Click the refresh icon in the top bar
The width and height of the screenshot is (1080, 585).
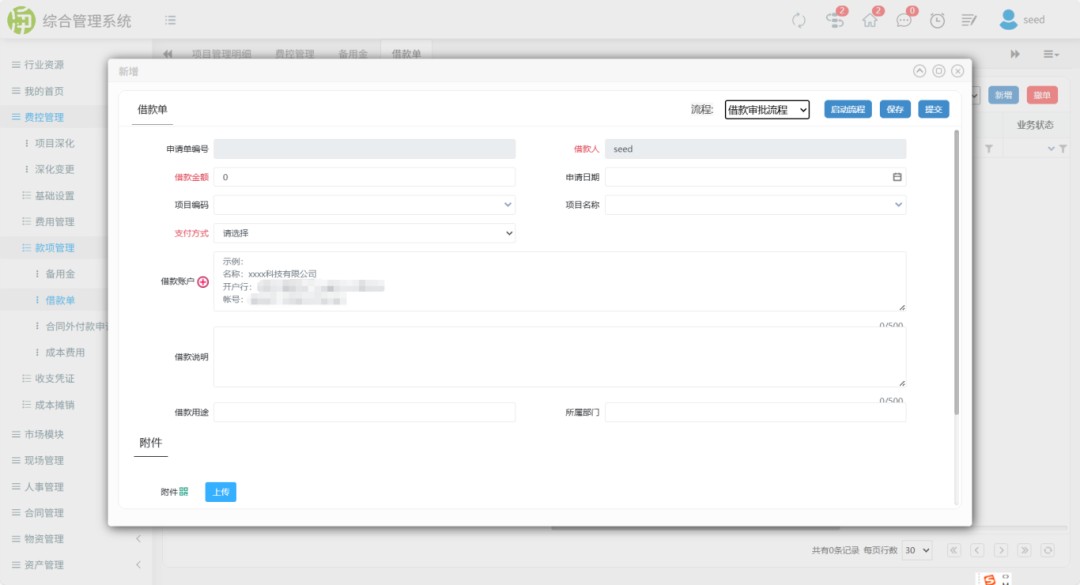798,20
